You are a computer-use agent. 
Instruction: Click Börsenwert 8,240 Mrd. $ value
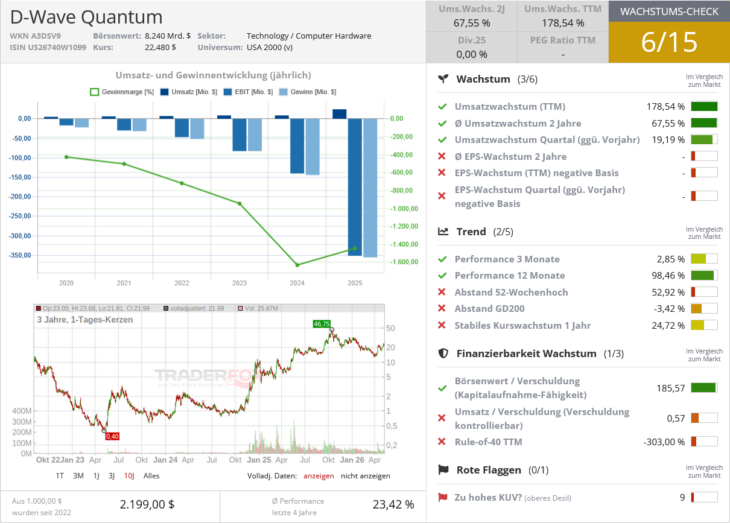(168, 36)
